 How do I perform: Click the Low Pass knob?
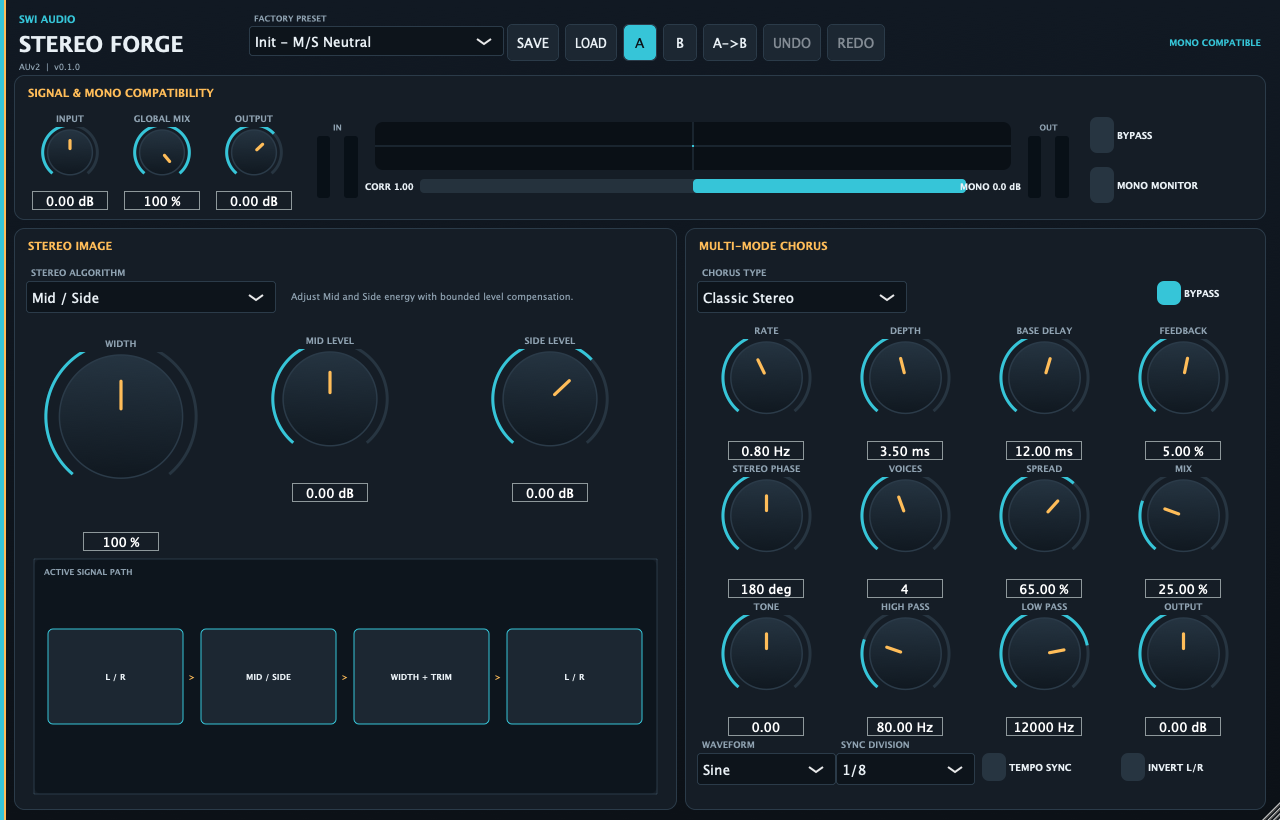[1044, 653]
